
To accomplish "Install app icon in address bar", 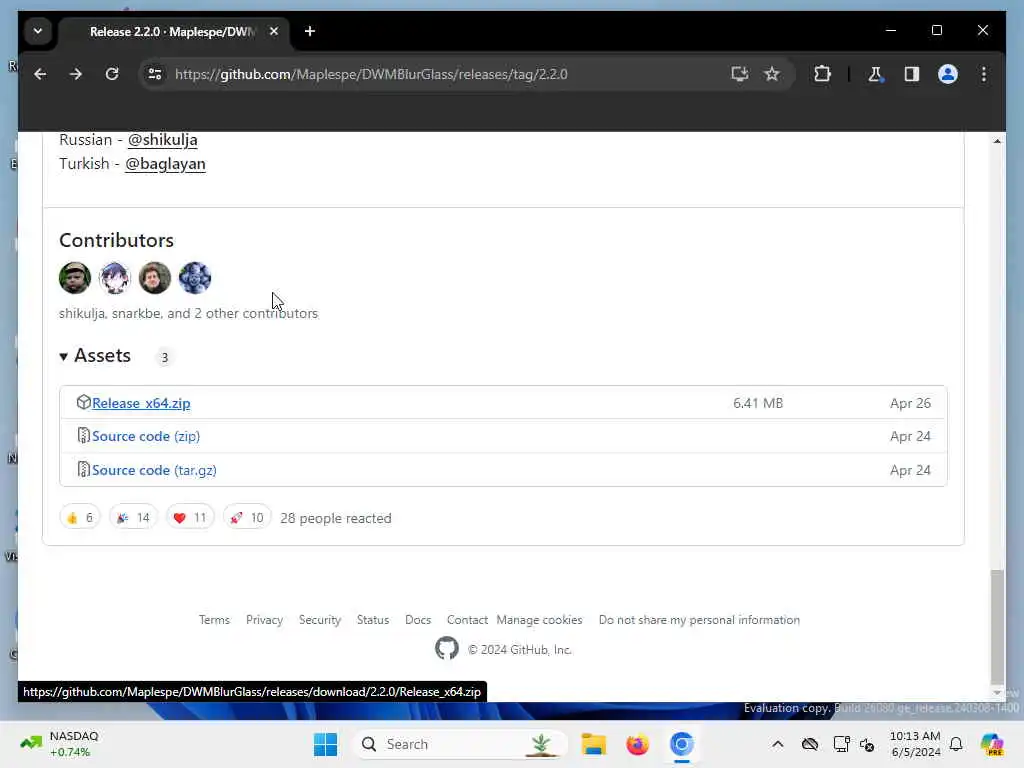I will [x=739, y=74].
